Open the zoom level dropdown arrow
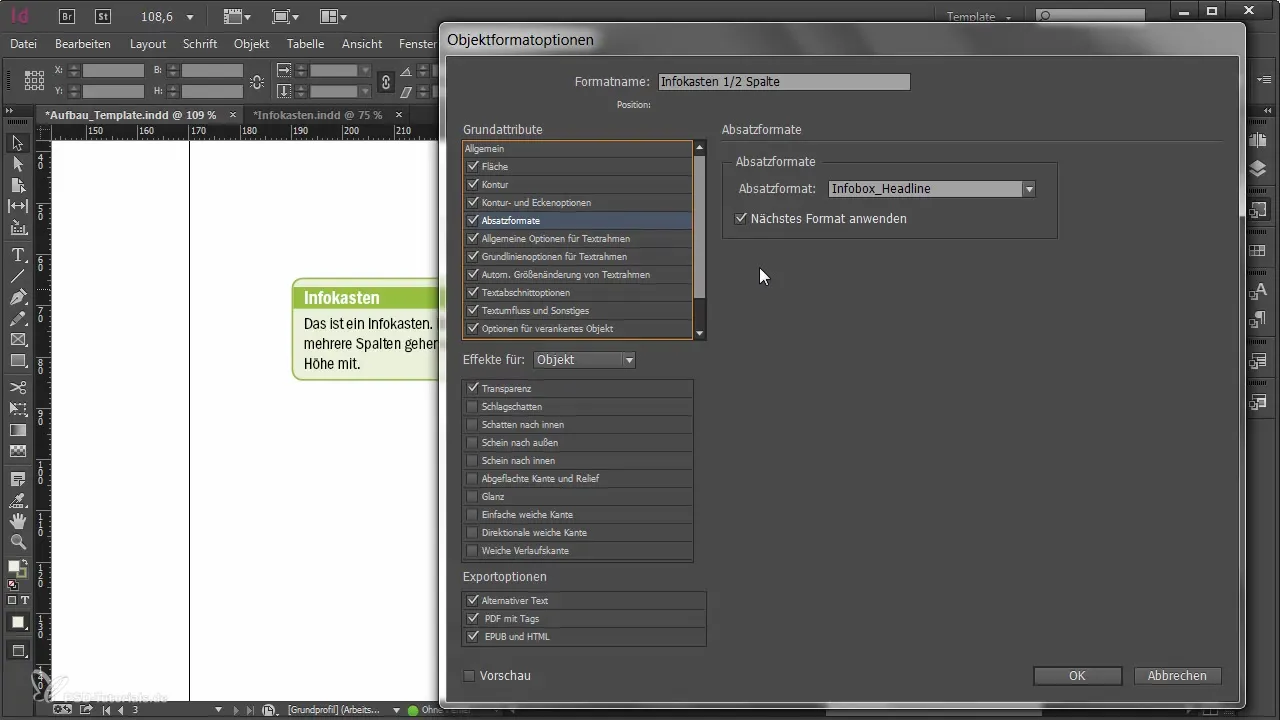This screenshot has width=1280, height=720. point(190,17)
